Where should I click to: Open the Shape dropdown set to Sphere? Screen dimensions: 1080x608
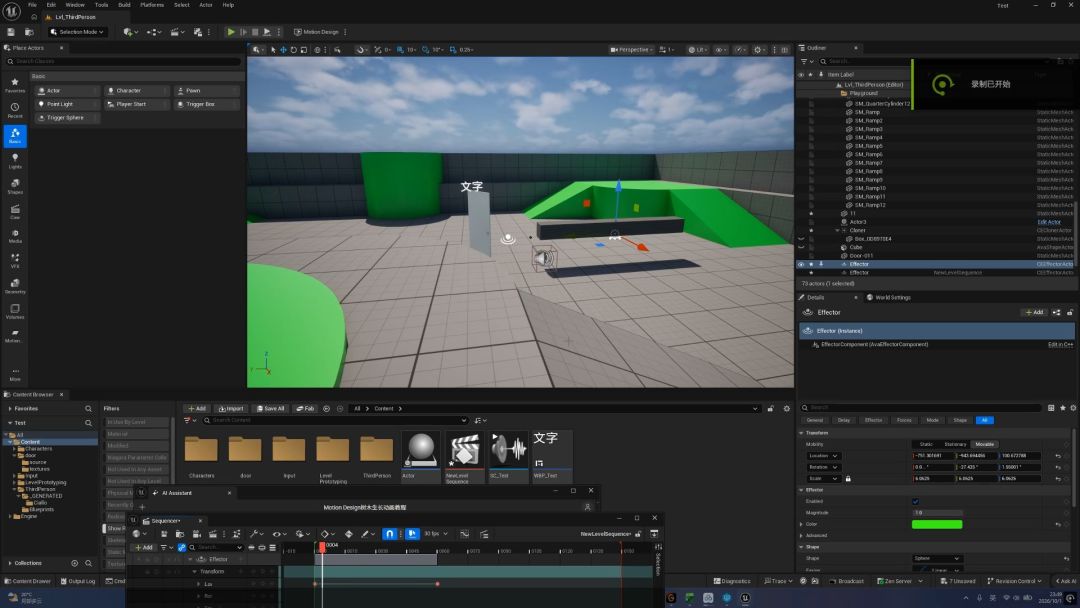[937, 558]
